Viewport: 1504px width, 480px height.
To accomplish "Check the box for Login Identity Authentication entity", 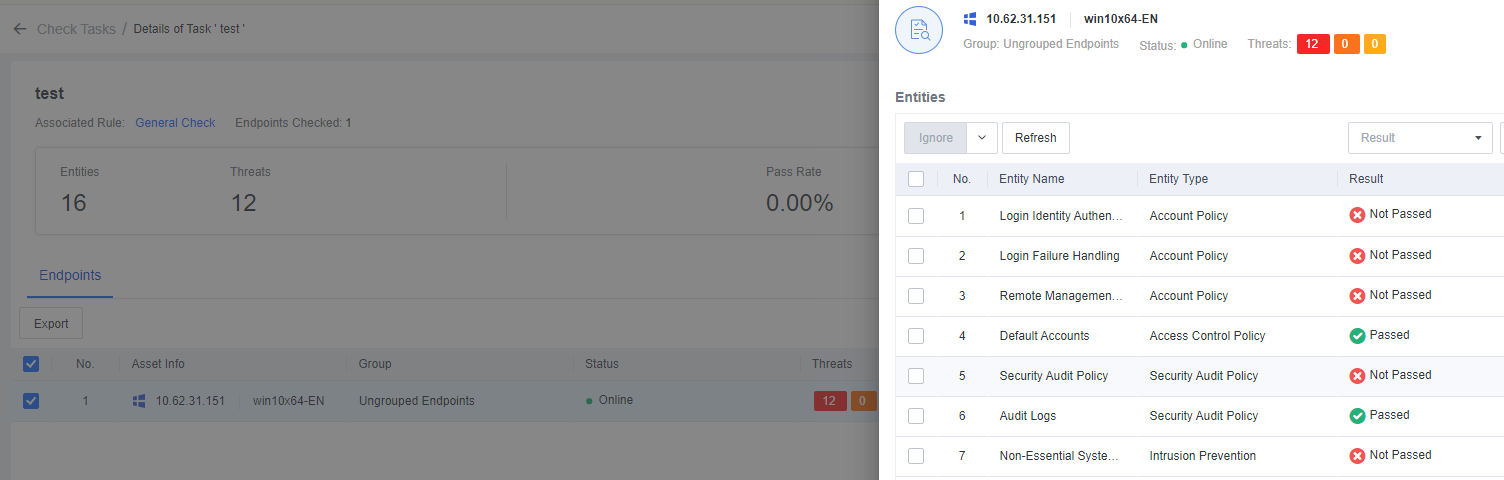I will point(916,216).
